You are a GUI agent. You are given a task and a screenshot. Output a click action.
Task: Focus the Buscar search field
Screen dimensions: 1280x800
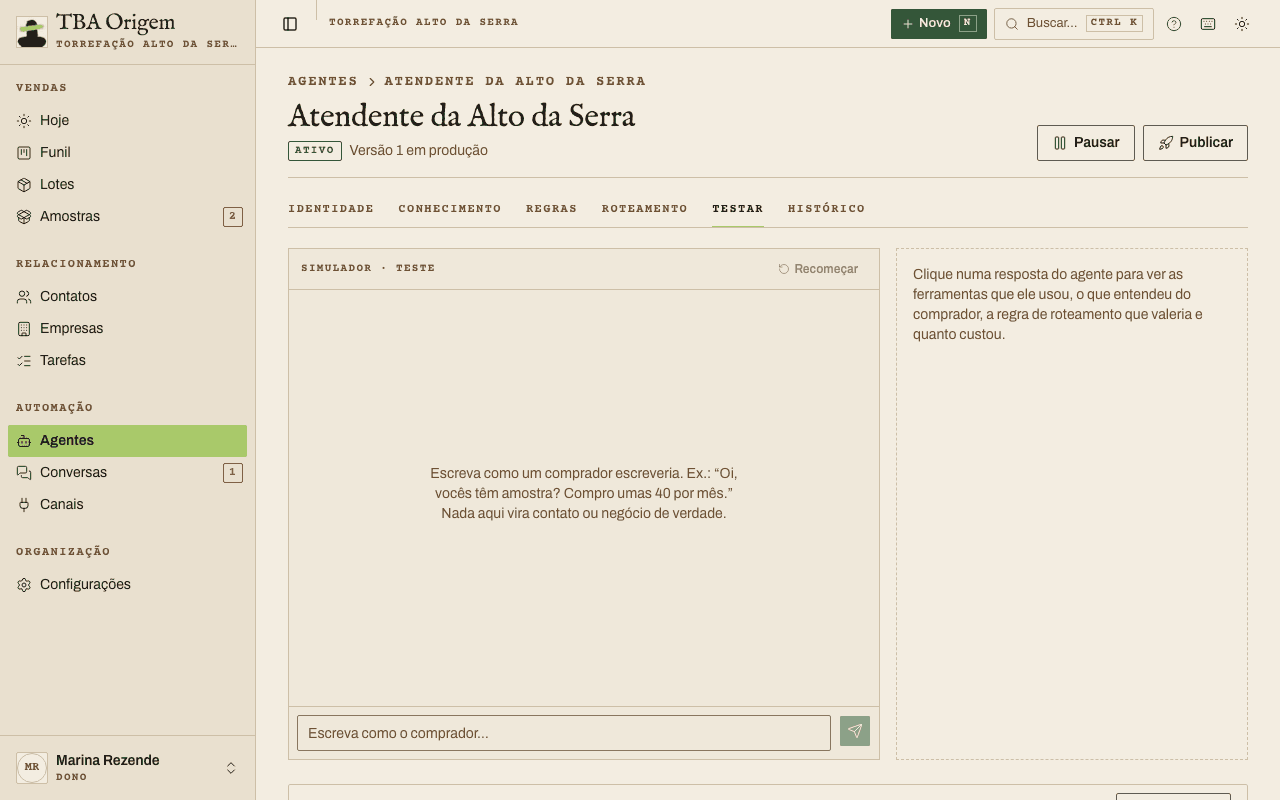pyautogui.click(x=1074, y=24)
